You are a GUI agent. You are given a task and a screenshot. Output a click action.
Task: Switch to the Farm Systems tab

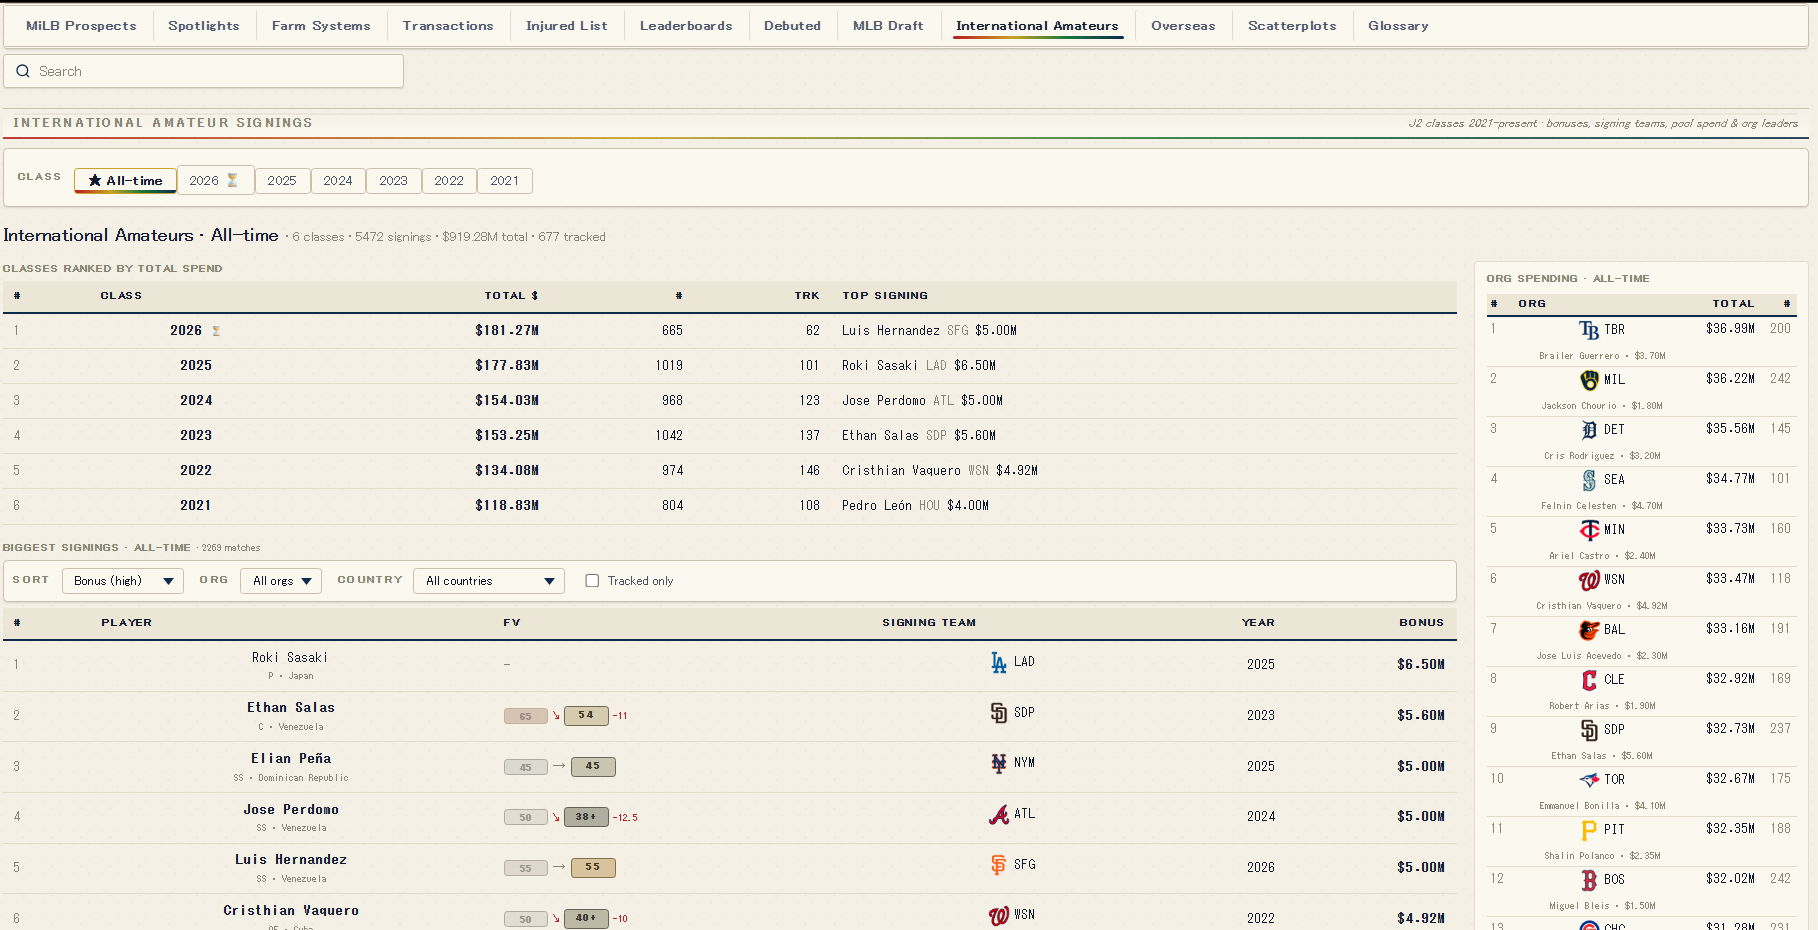[321, 26]
